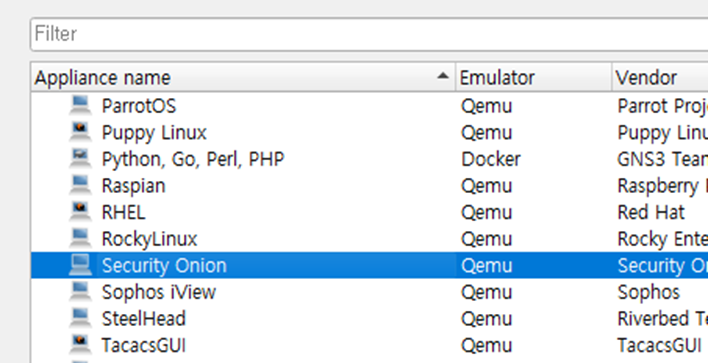Click the Raspian computer icon
Image resolution: width=708 pixels, height=363 pixels.
point(80,186)
